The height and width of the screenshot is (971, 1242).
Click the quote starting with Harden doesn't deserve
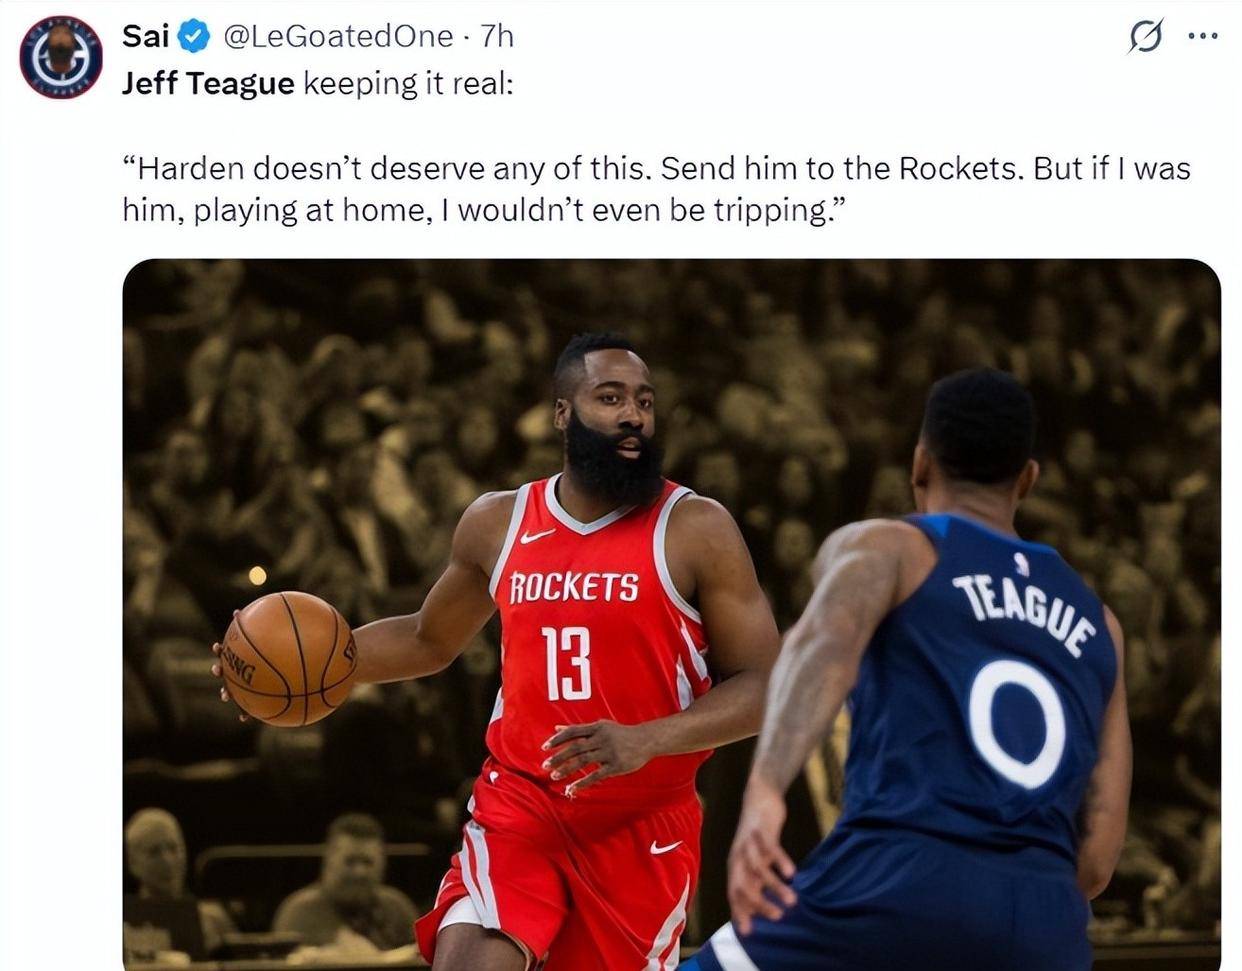pos(656,167)
